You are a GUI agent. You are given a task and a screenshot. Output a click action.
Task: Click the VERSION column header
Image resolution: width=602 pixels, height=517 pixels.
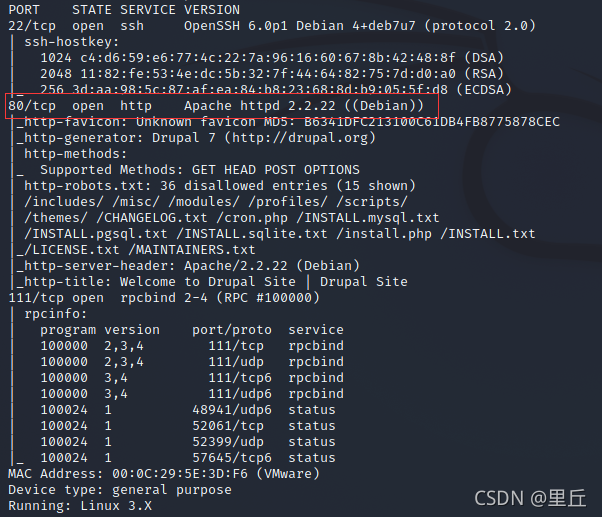click(211, 9)
